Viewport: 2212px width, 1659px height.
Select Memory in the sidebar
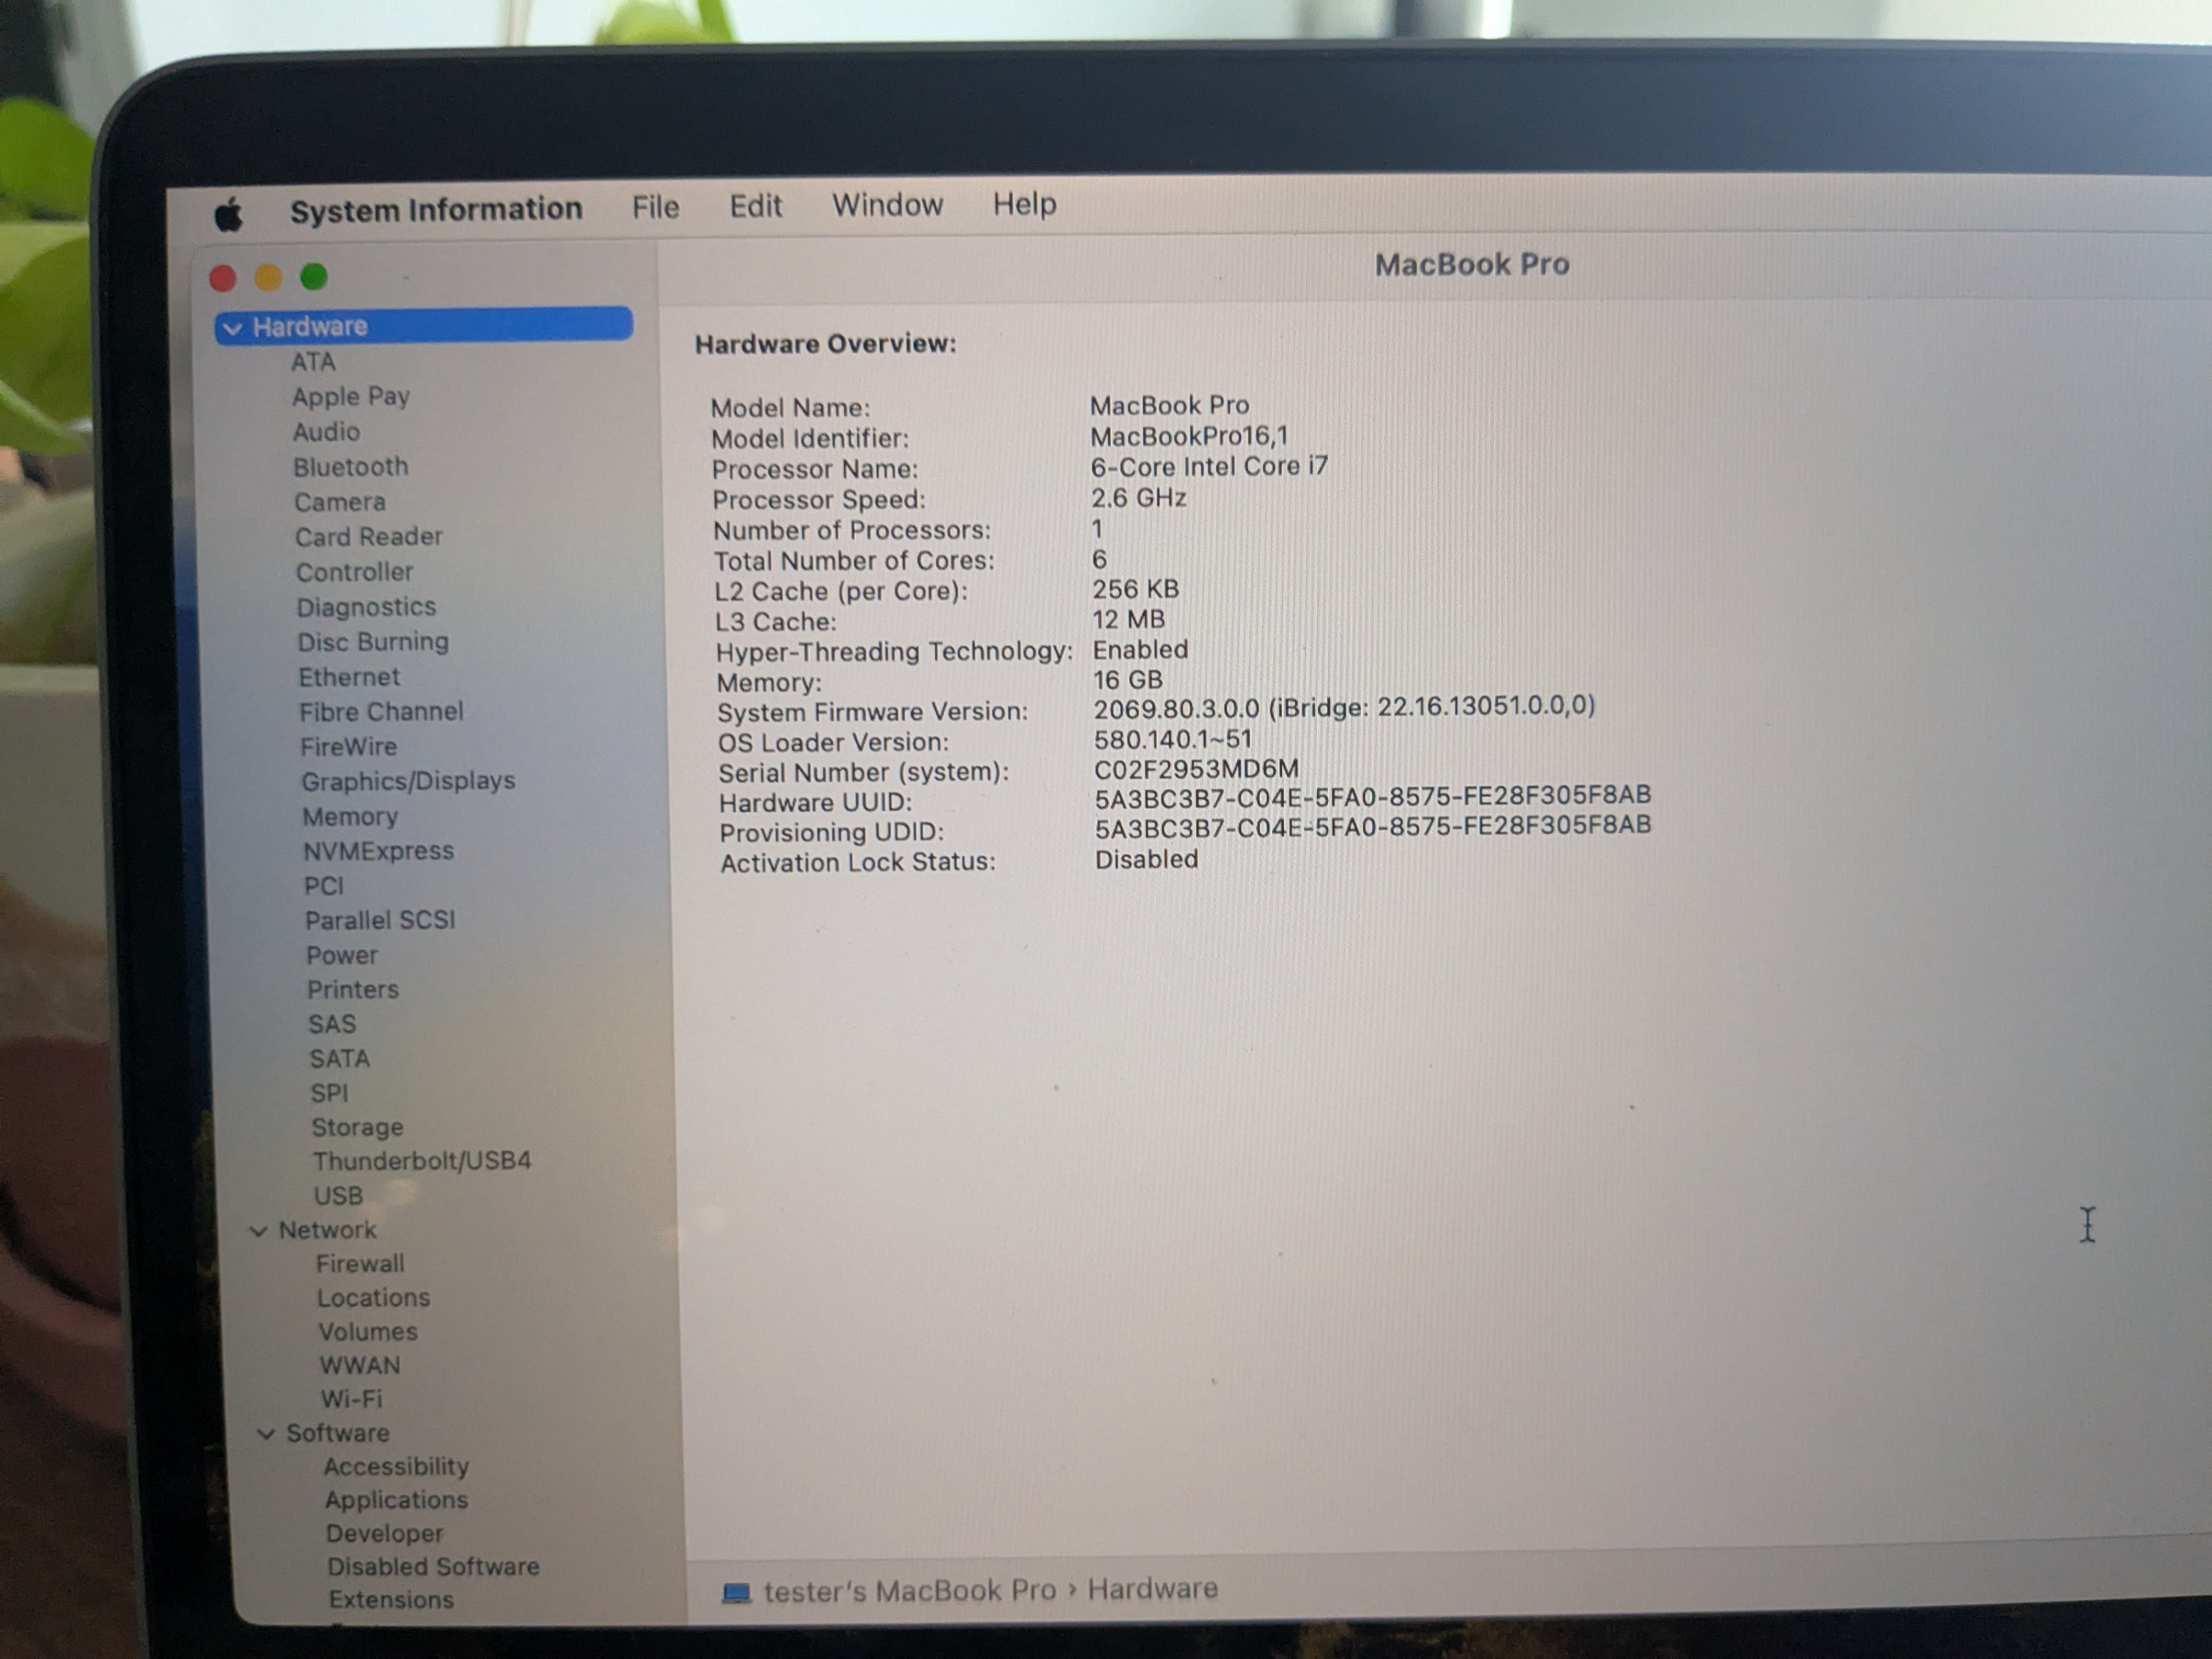pyautogui.click(x=351, y=817)
